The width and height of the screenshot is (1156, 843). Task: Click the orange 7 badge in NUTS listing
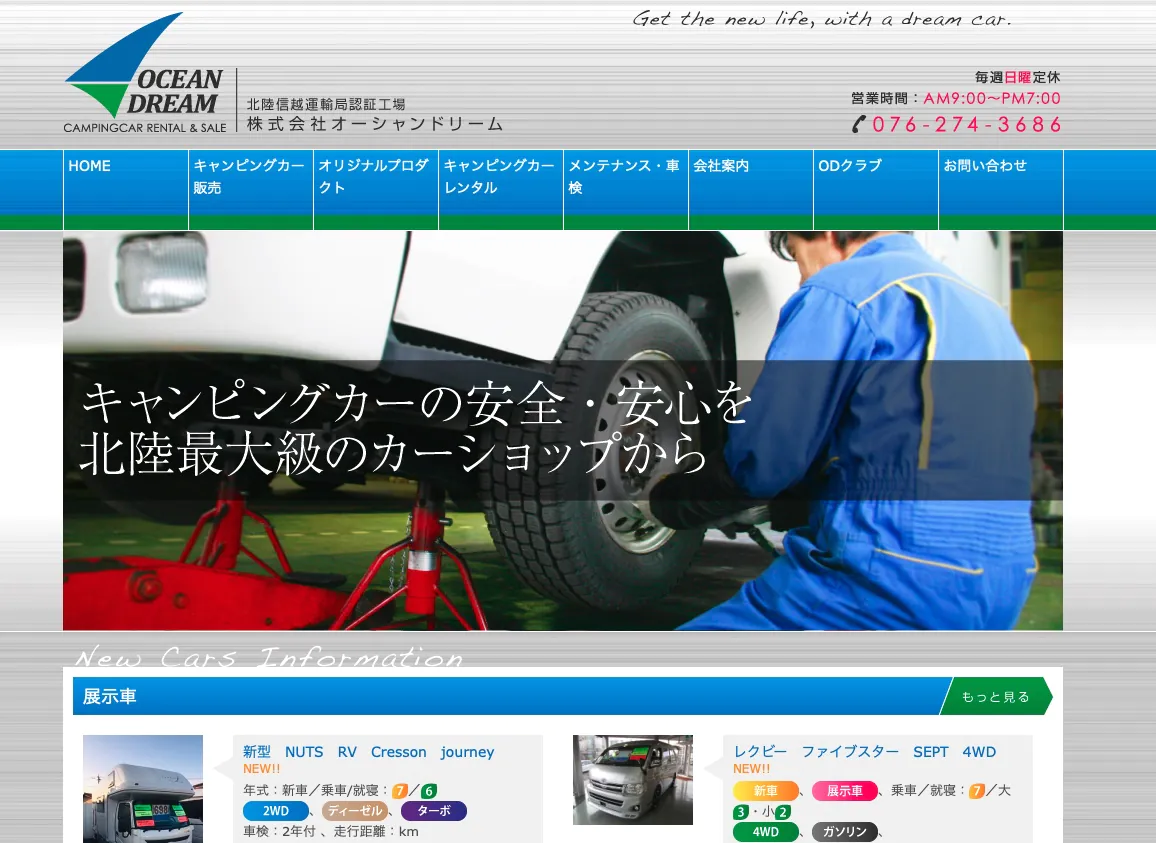pos(400,791)
